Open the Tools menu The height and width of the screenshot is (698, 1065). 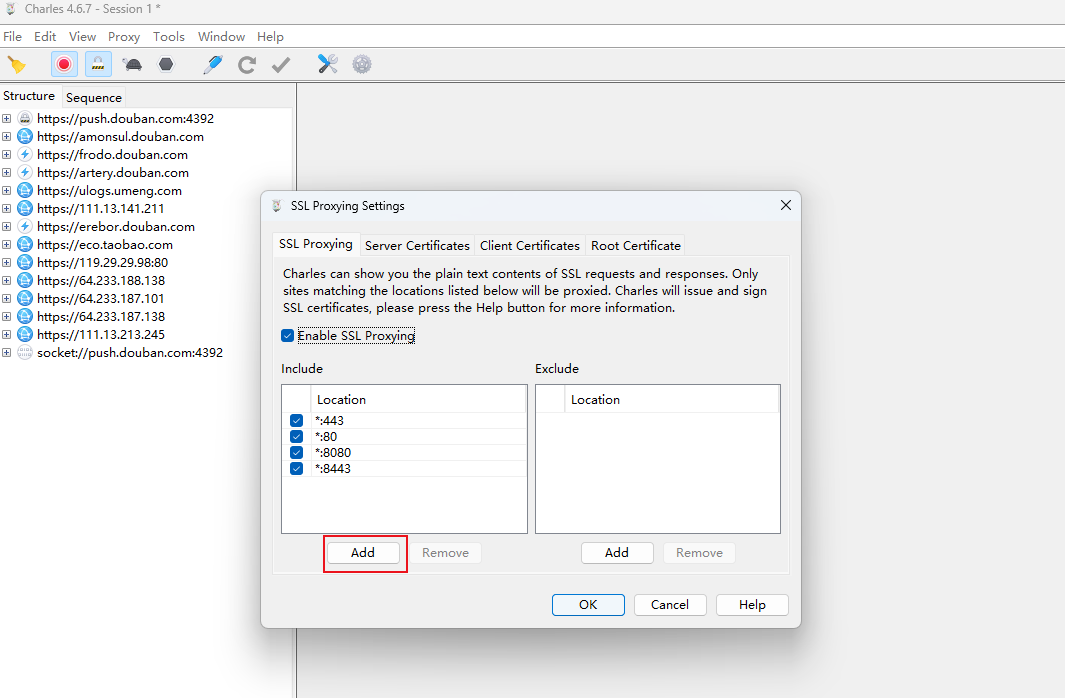[x=168, y=37]
